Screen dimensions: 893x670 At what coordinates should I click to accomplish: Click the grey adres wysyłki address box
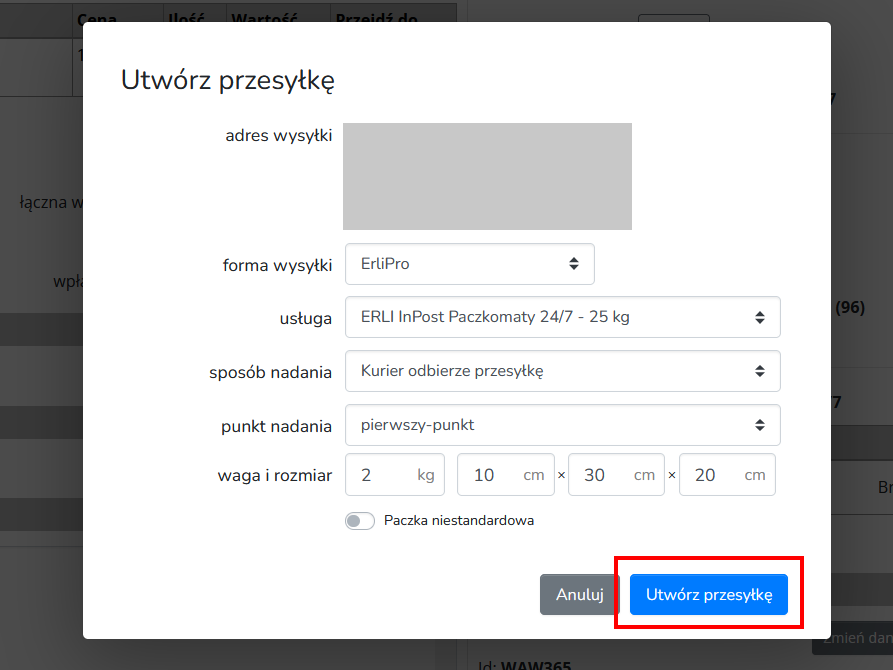pyautogui.click(x=488, y=177)
